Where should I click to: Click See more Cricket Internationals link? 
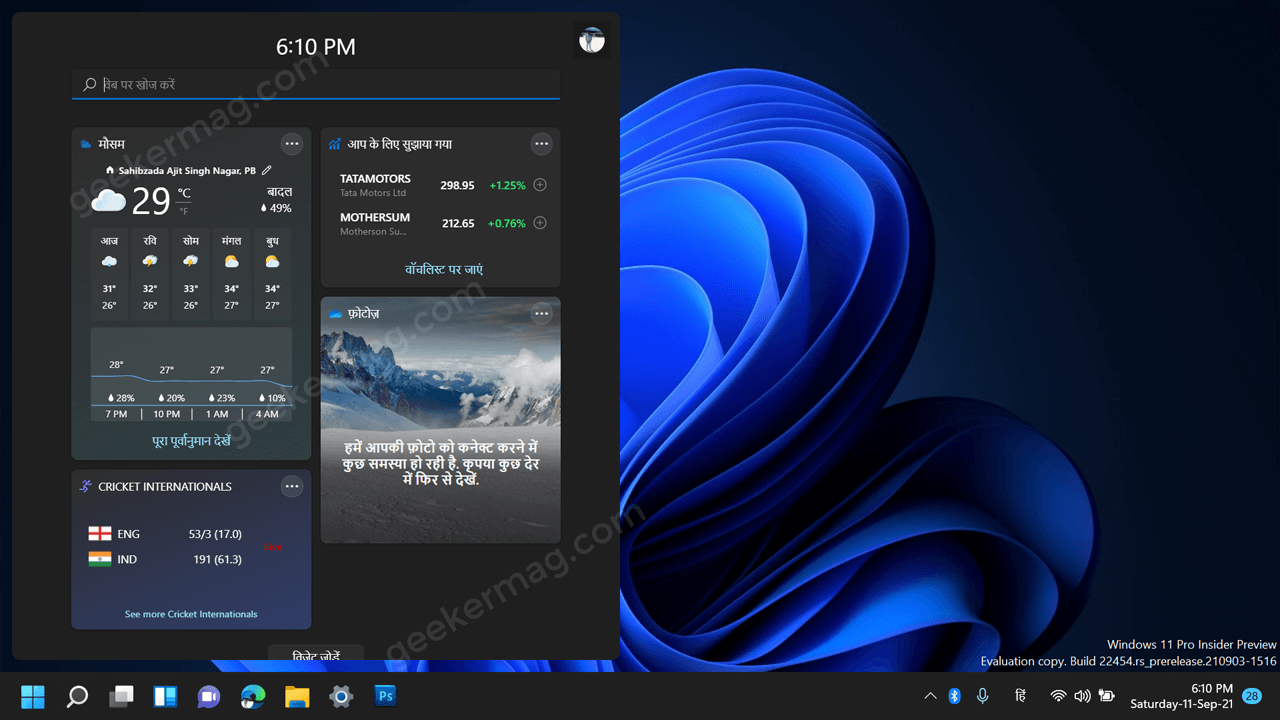point(191,614)
